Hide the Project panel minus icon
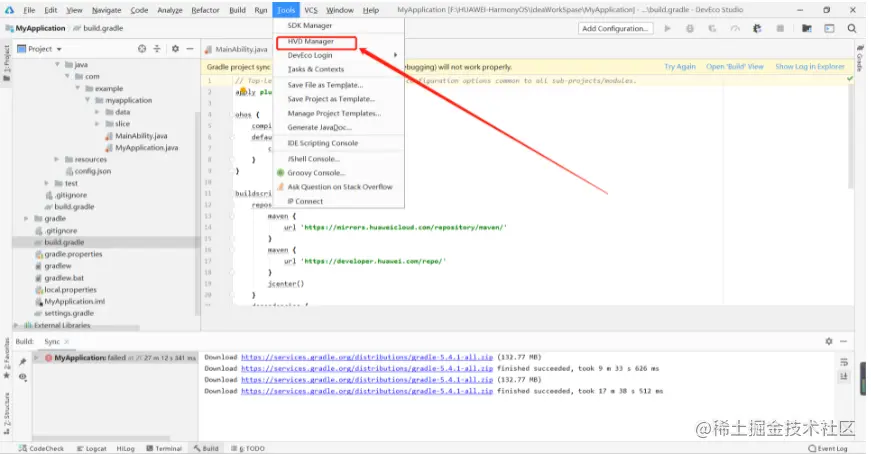Screen dimensions: 871x454 coord(190,49)
